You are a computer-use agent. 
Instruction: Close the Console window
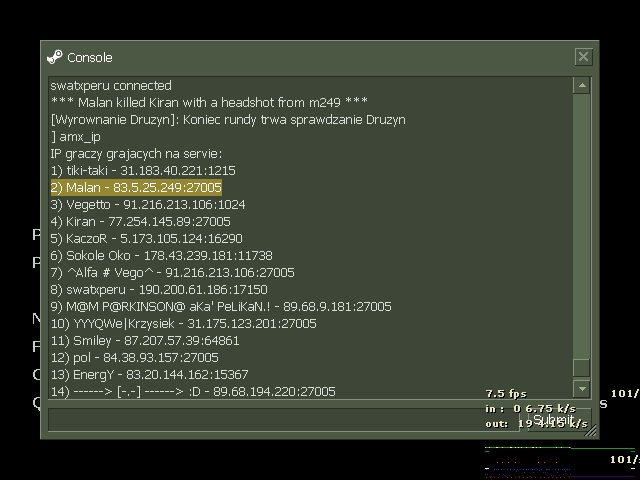pos(584,57)
